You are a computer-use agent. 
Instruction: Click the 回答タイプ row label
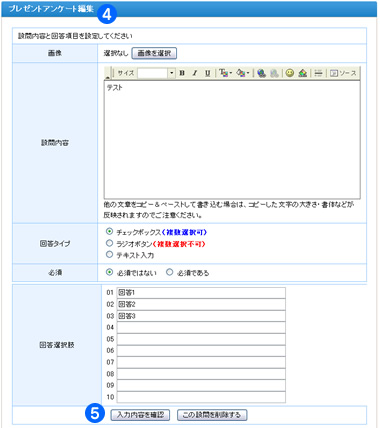coord(55,244)
